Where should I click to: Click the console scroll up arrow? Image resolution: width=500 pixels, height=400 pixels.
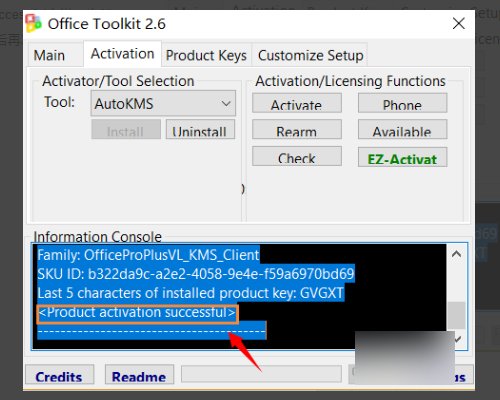point(456,254)
